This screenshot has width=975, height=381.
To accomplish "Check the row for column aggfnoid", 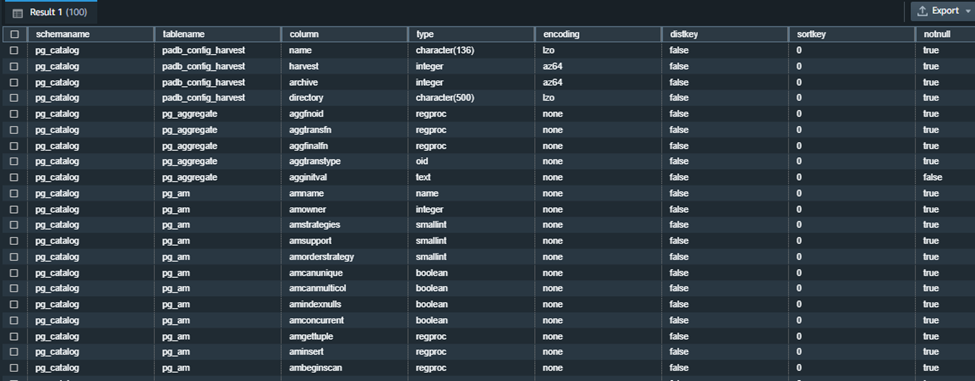I will (x=14, y=114).
